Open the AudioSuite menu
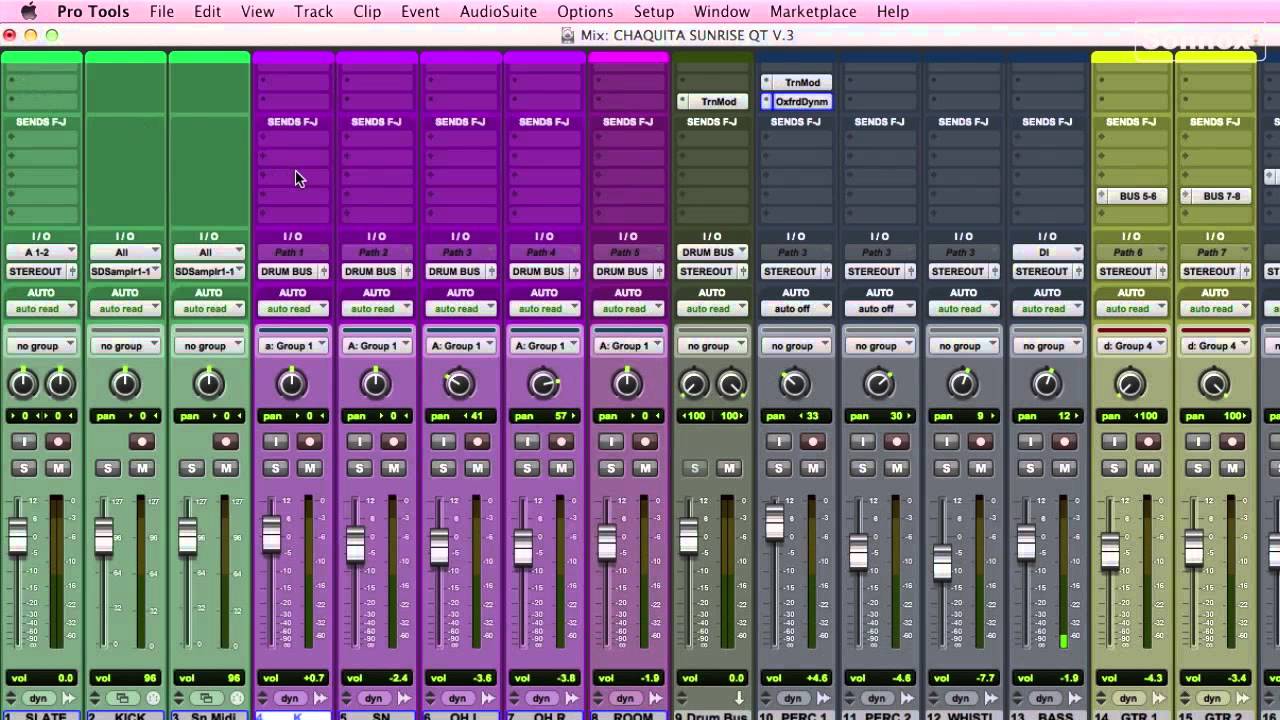 (x=498, y=12)
